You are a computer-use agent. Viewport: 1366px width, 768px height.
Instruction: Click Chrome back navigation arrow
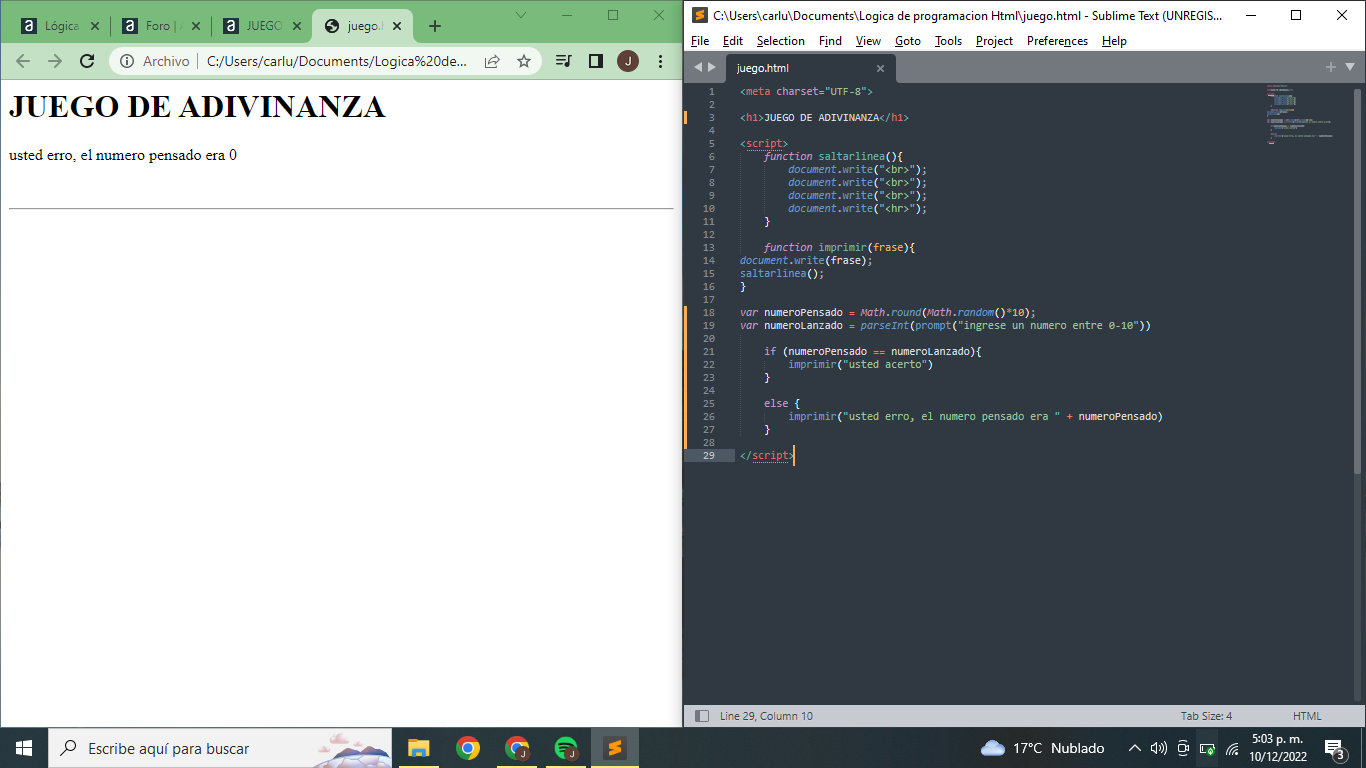23,61
